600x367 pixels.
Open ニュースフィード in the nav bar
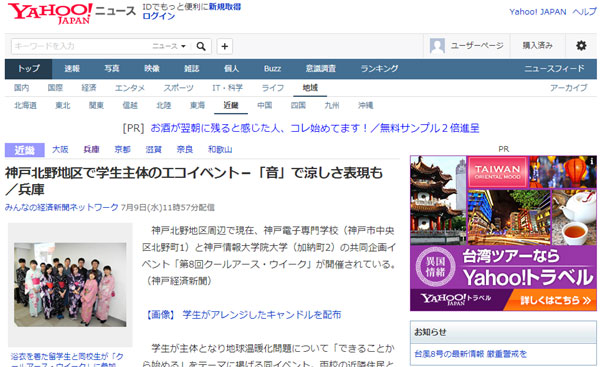point(554,69)
